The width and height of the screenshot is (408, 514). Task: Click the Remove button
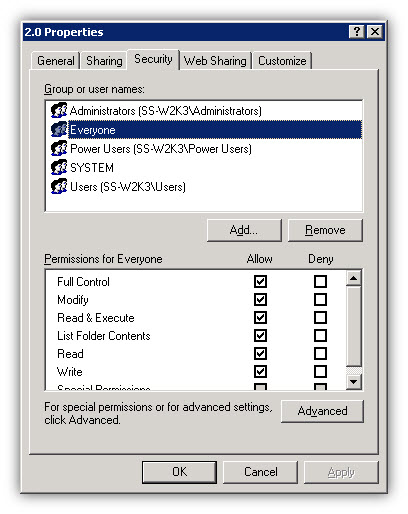pos(325,230)
